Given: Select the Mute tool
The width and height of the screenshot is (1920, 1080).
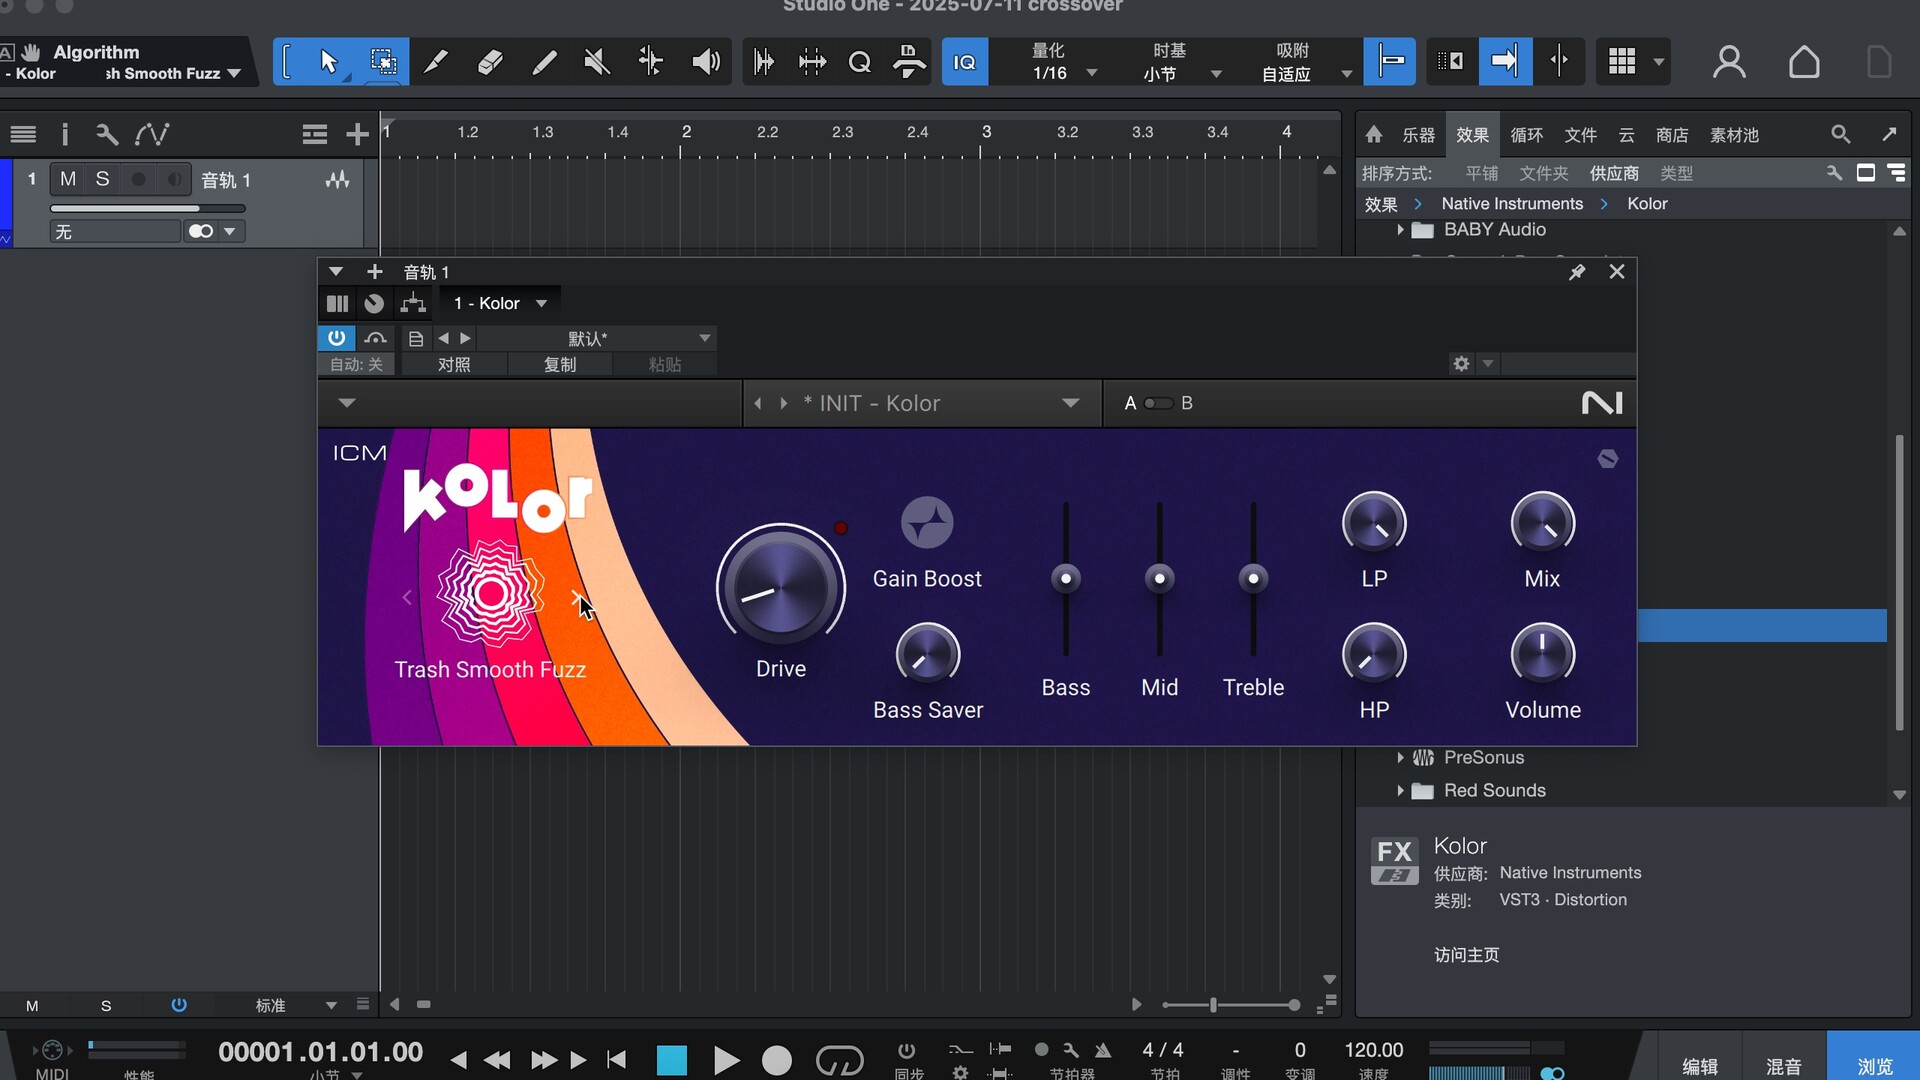Looking at the screenshot, I should coord(597,62).
